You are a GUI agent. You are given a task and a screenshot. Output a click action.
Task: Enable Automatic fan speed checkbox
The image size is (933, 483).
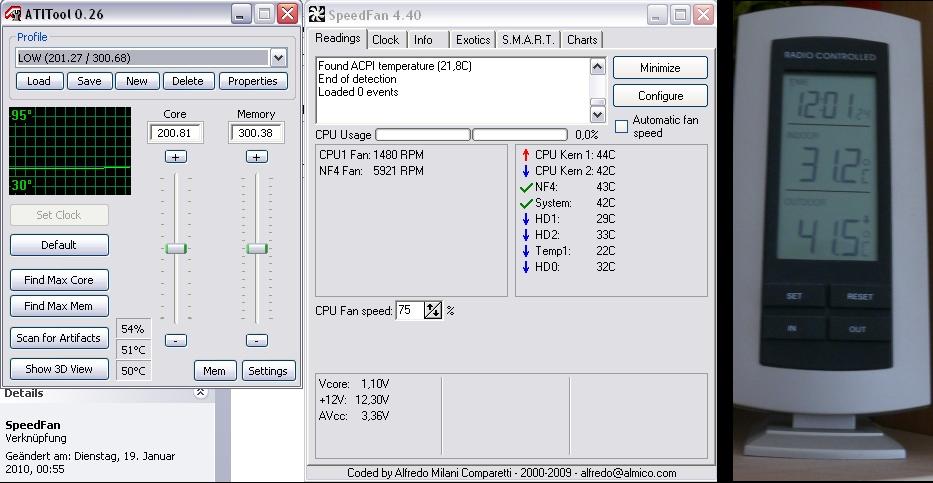[x=621, y=126]
